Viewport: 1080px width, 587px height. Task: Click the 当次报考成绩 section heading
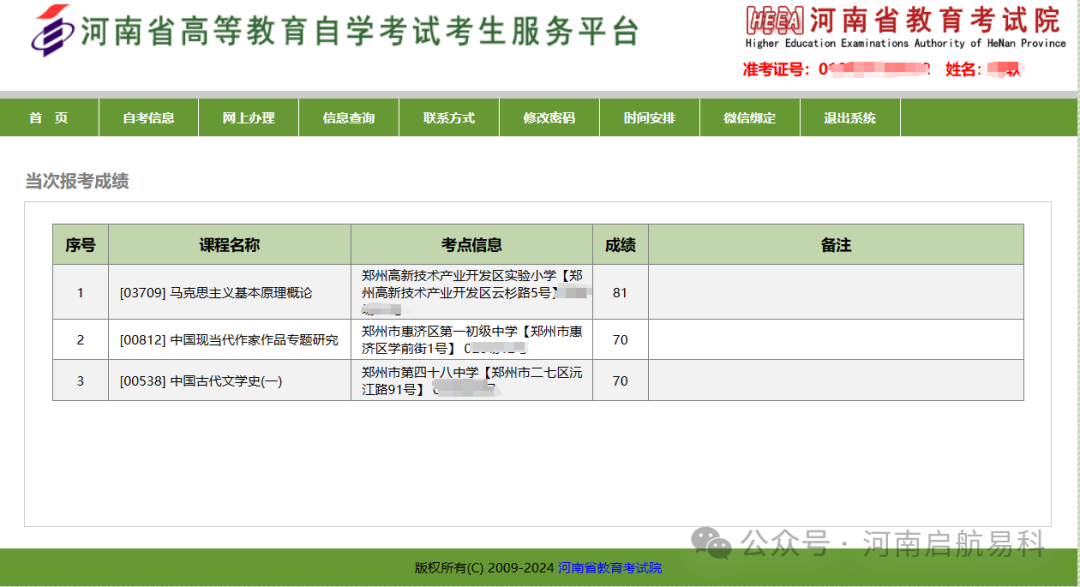pyautogui.click(x=77, y=181)
